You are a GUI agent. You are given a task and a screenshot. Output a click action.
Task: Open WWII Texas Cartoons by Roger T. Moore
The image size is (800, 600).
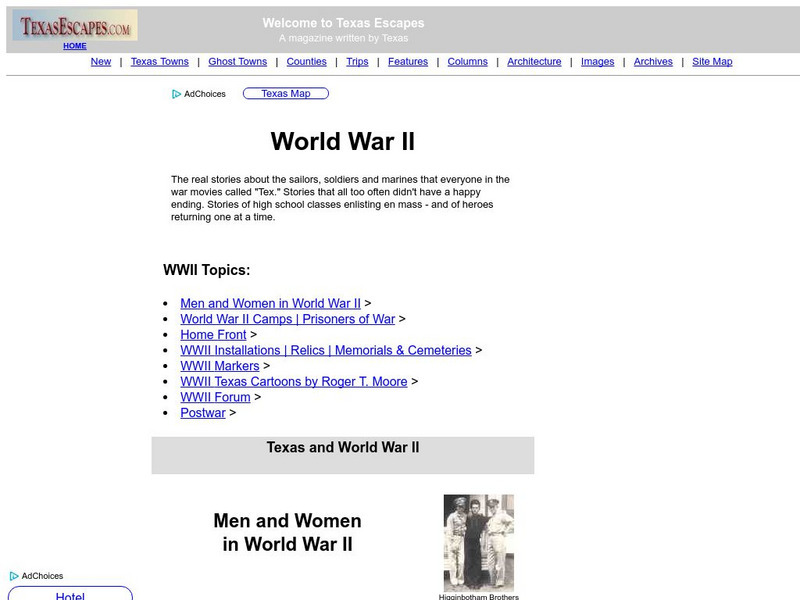292,381
